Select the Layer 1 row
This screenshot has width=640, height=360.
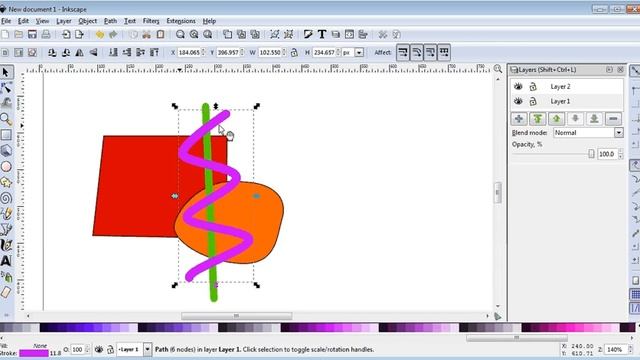567,101
